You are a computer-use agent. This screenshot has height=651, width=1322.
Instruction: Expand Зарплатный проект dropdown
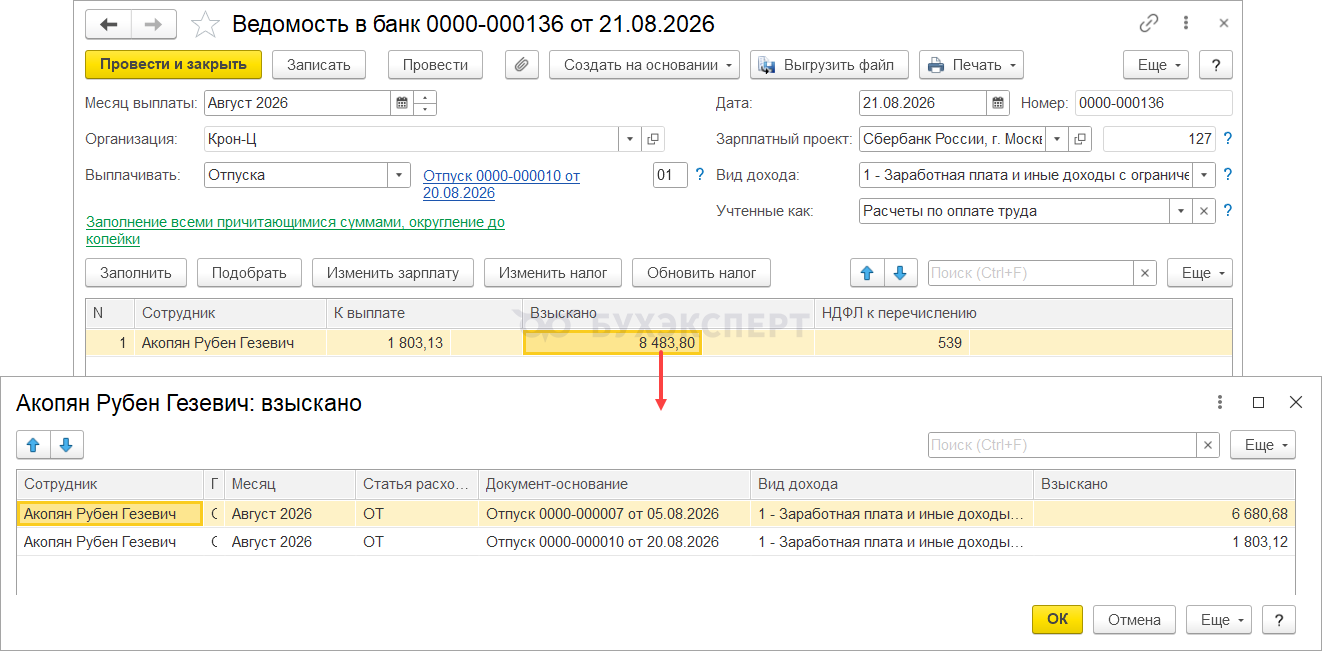1058,139
